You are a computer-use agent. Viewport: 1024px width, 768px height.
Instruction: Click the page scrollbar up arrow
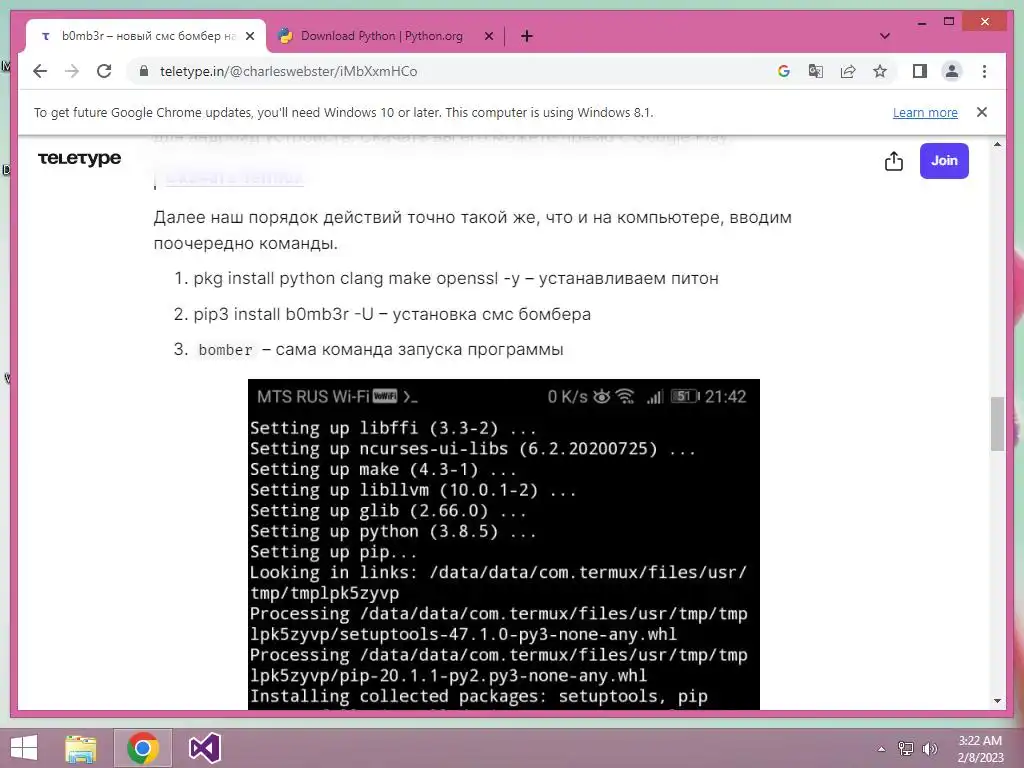[x=997, y=144]
